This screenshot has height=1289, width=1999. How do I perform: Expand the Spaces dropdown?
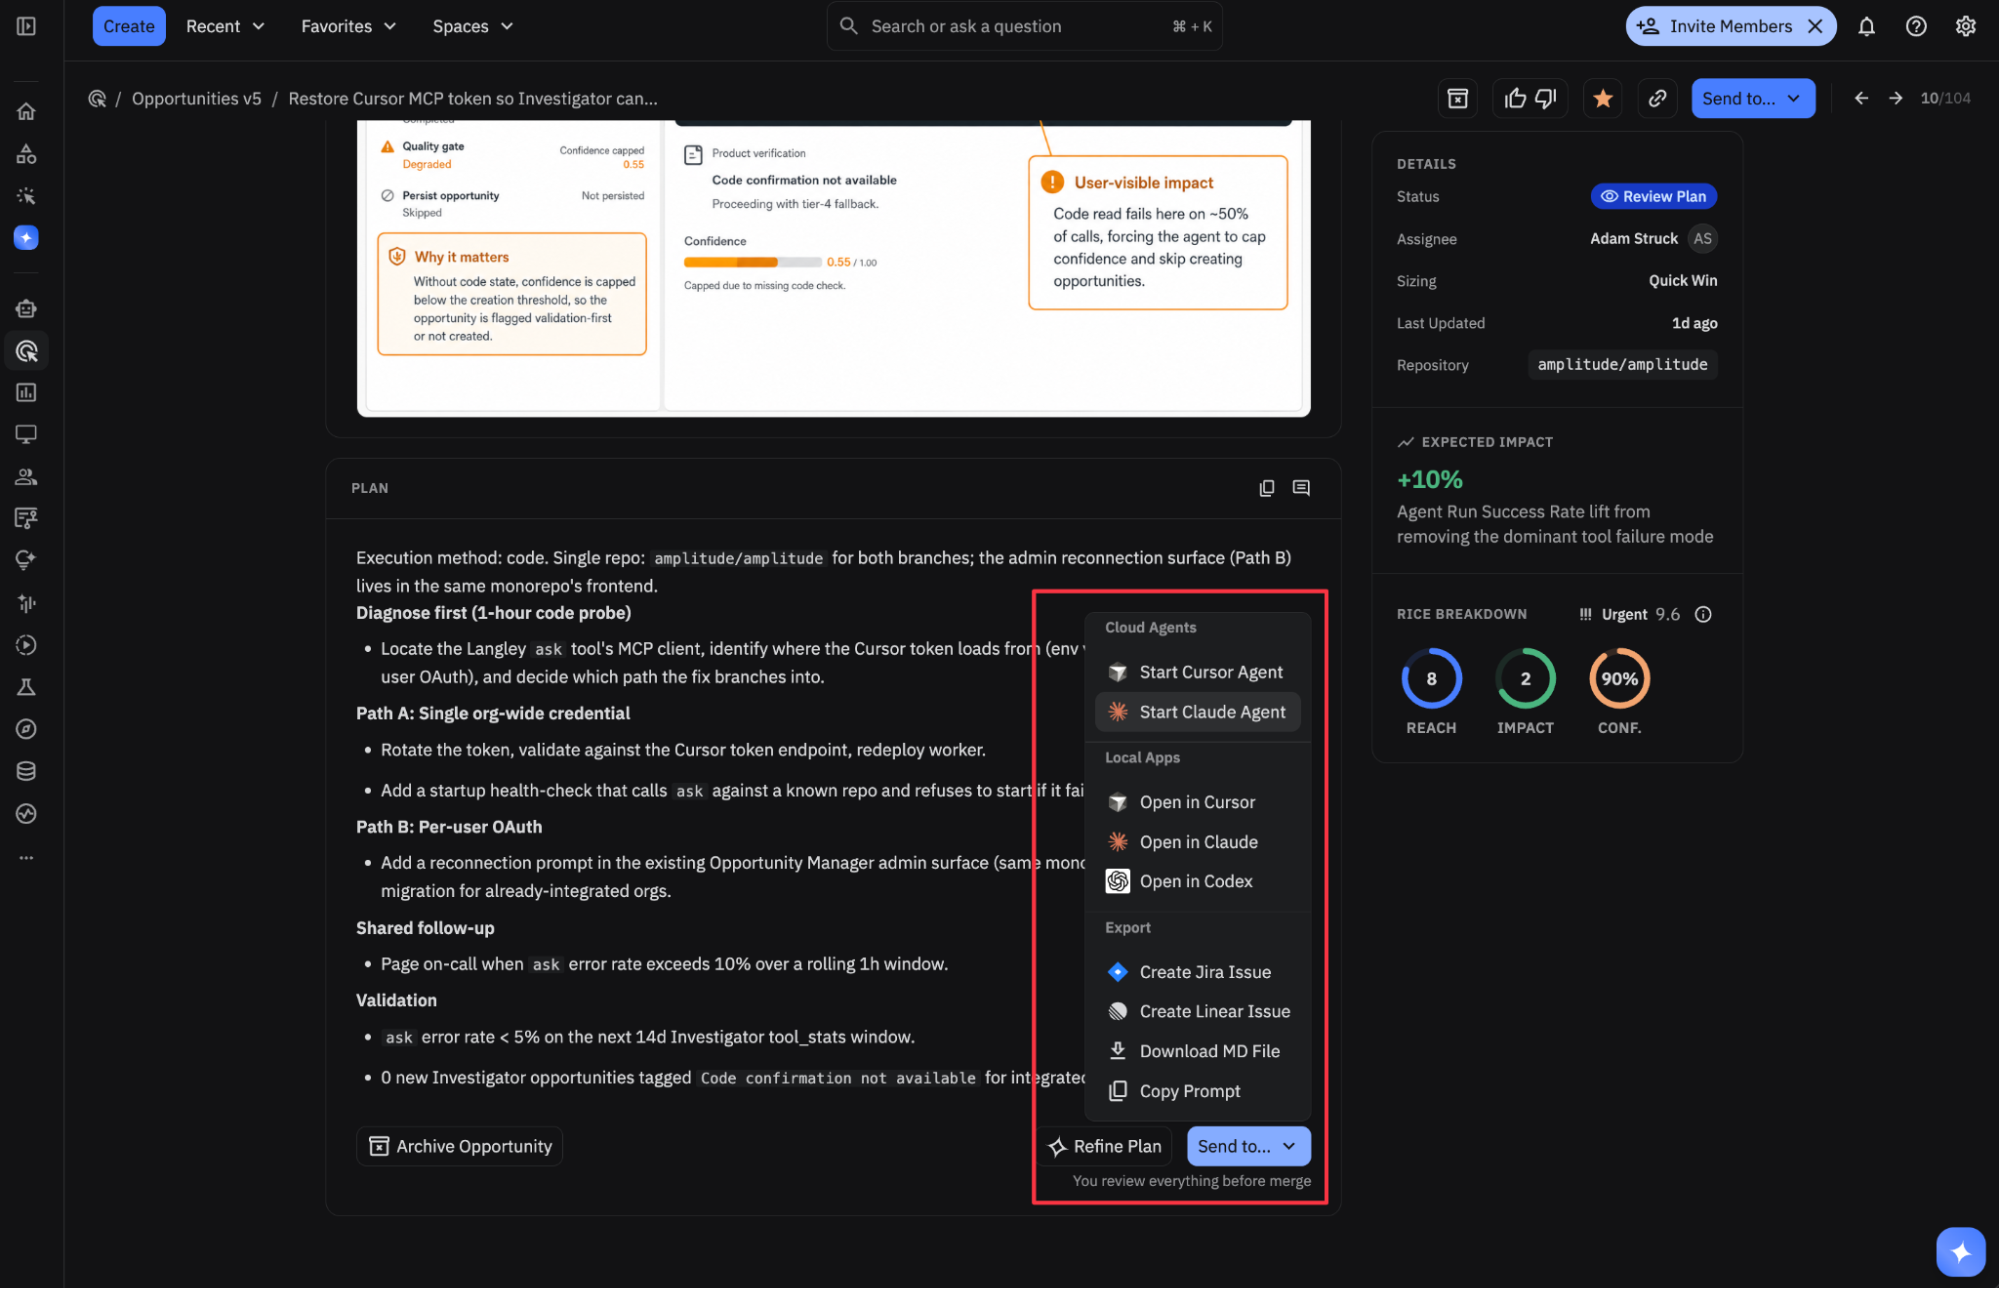coord(472,26)
